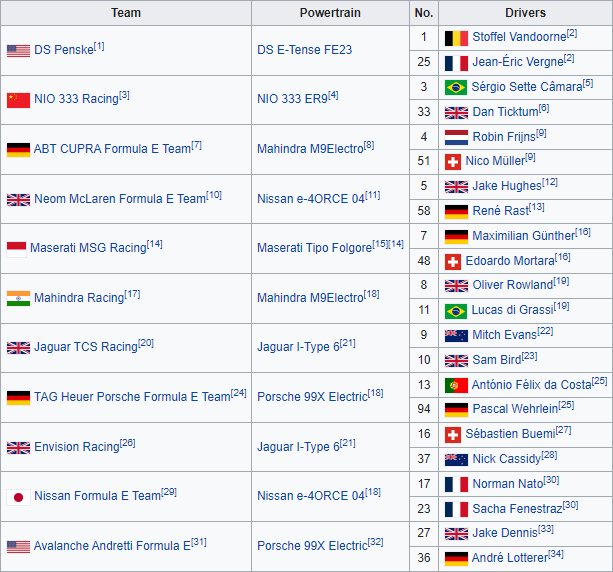Select car number 94 cell
613x572 pixels.
pos(424,409)
